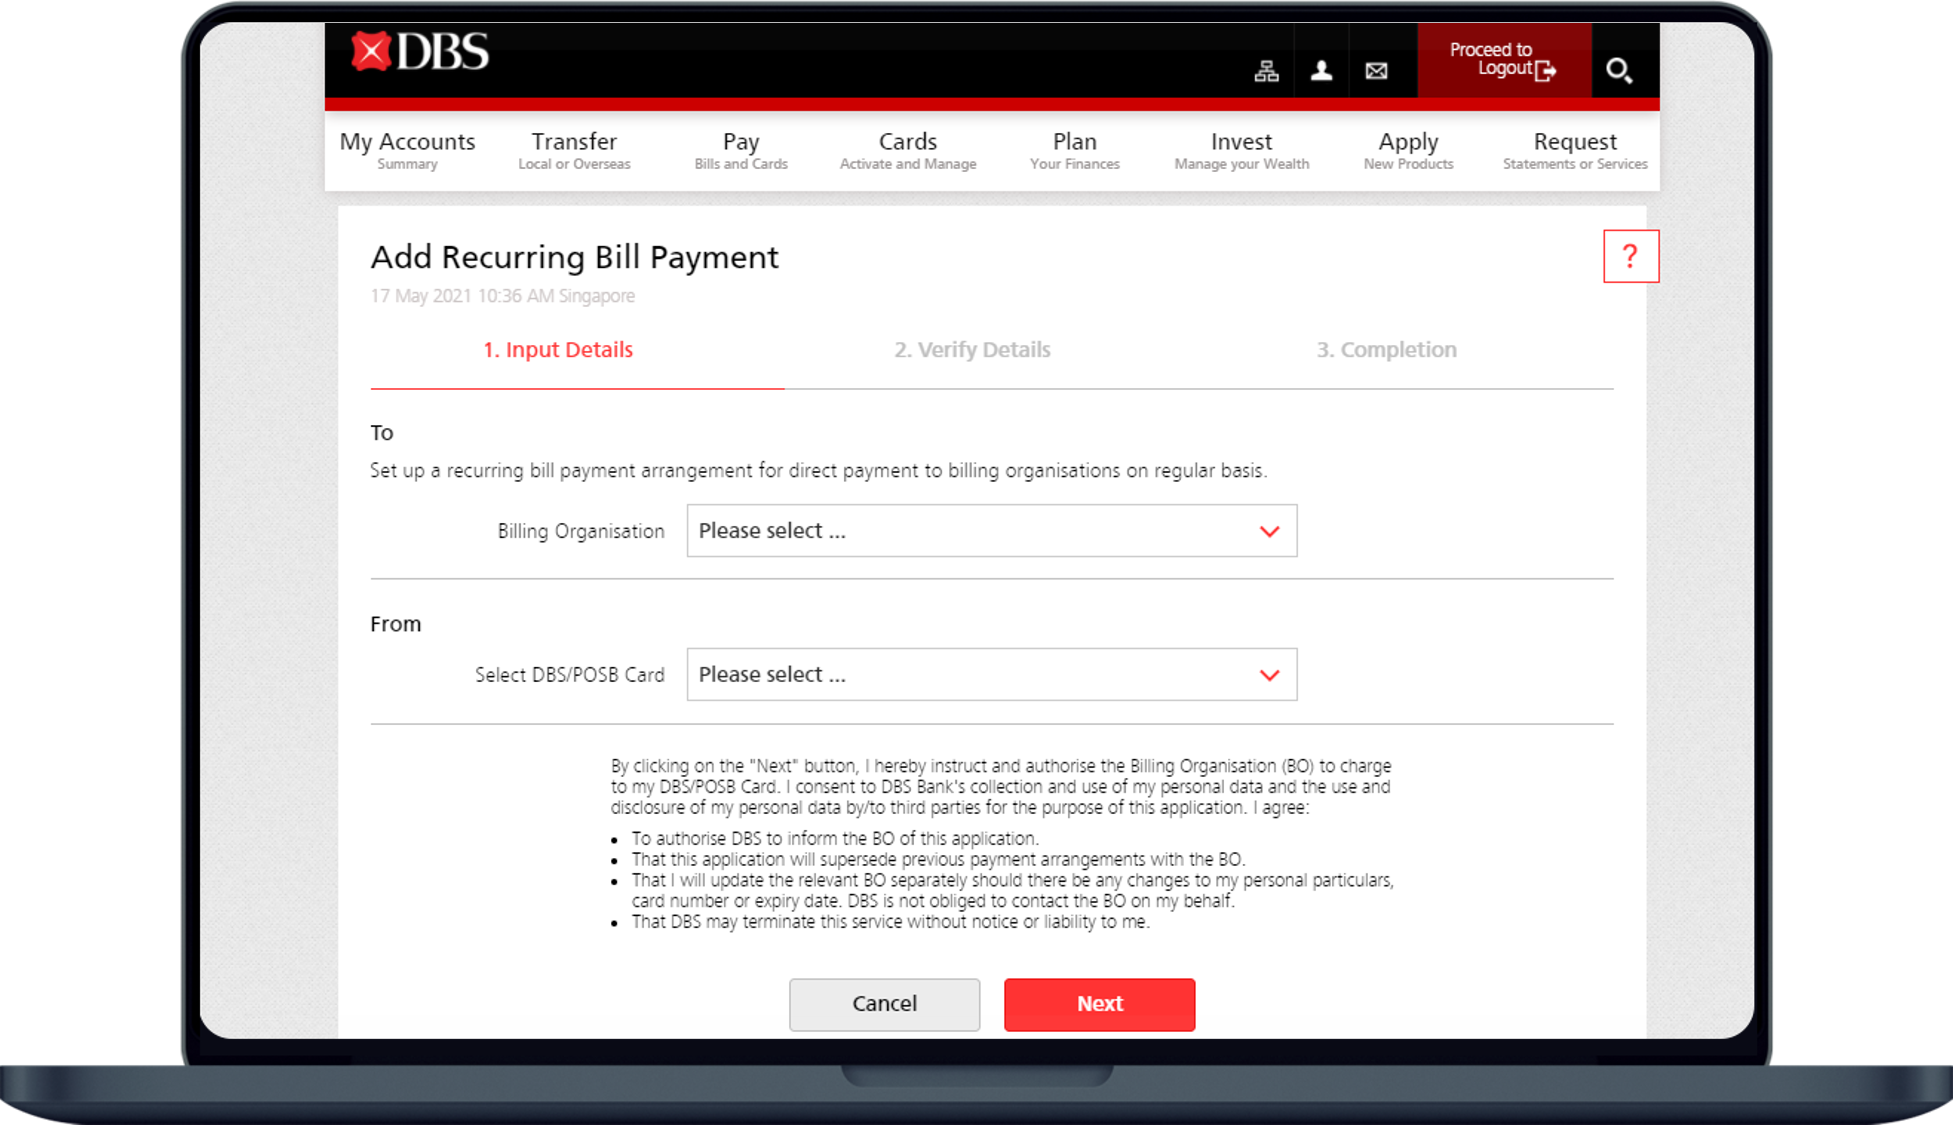
Task: Open the My Accounts menu
Action: (x=407, y=150)
